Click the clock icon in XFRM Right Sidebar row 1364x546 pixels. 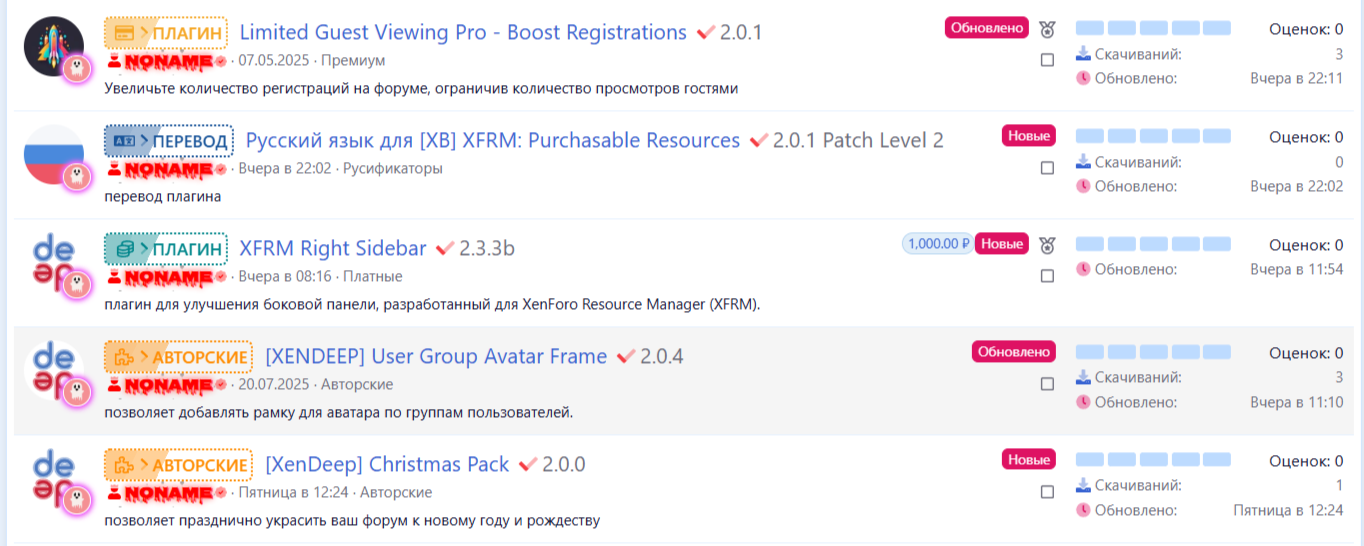[1083, 270]
